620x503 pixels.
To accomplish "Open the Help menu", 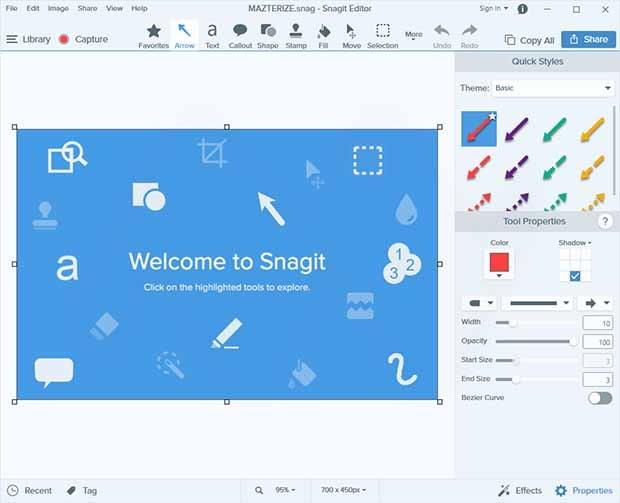I will 139,8.
